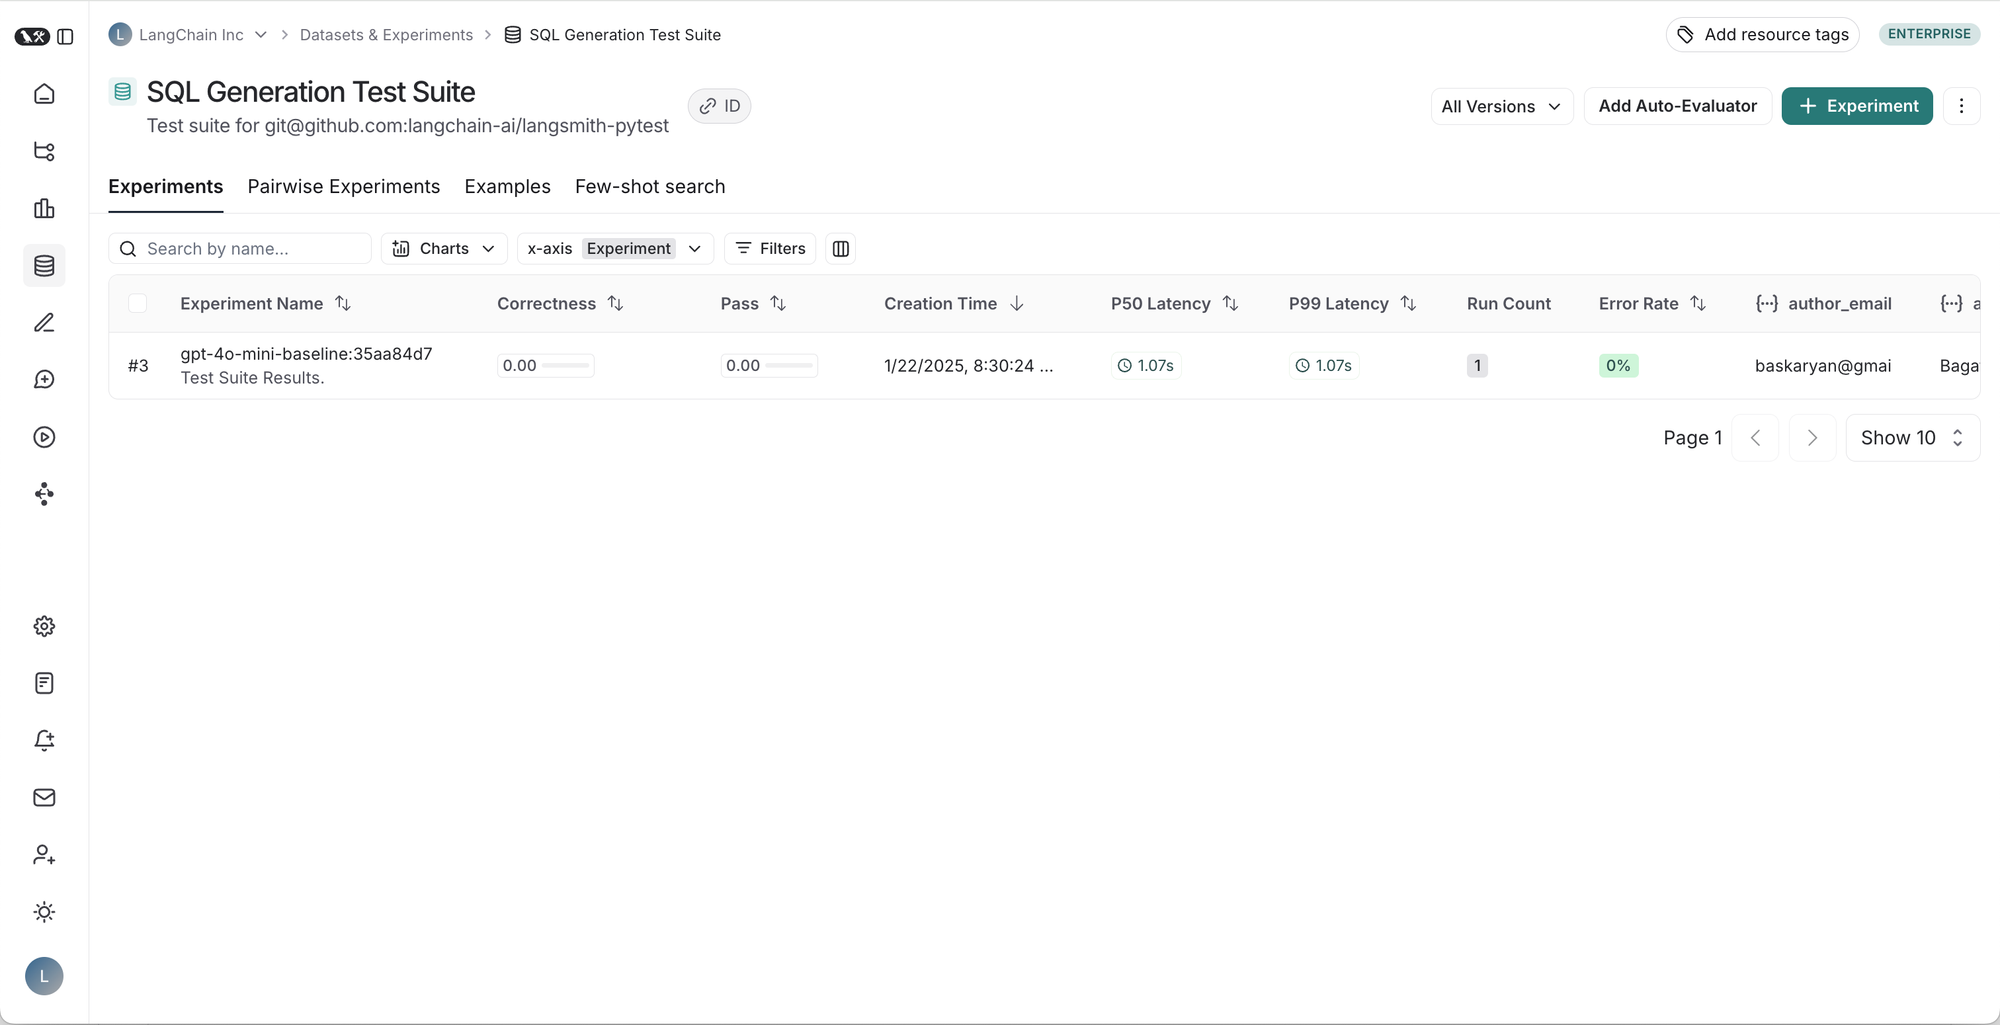Click the green Experiment button
The height and width of the screenshot is (1025, 2000).
point(1857,106)
